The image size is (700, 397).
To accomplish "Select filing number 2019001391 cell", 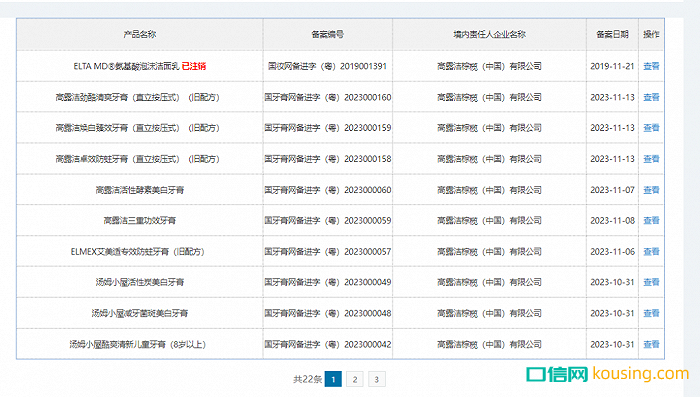I will pos(327,66).
